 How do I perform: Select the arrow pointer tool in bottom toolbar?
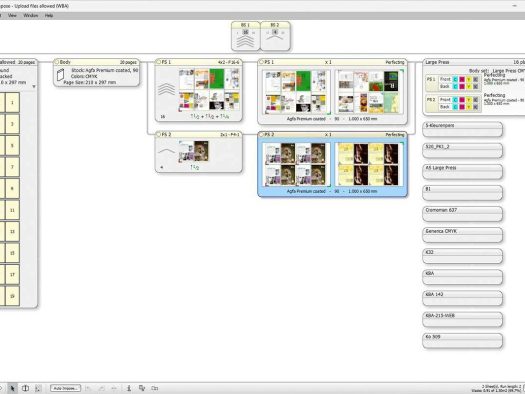coord(12,388)
